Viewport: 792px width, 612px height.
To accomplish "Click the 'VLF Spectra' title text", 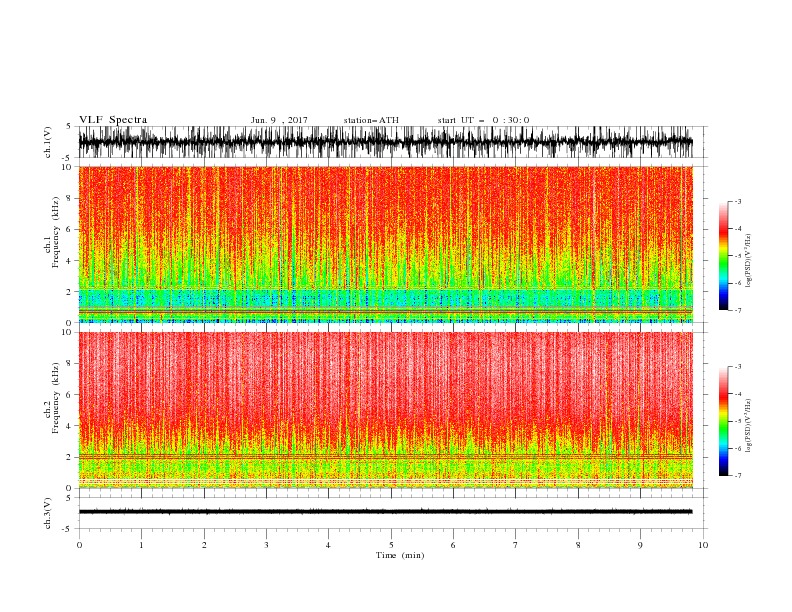I will click(x=113, y=120).
